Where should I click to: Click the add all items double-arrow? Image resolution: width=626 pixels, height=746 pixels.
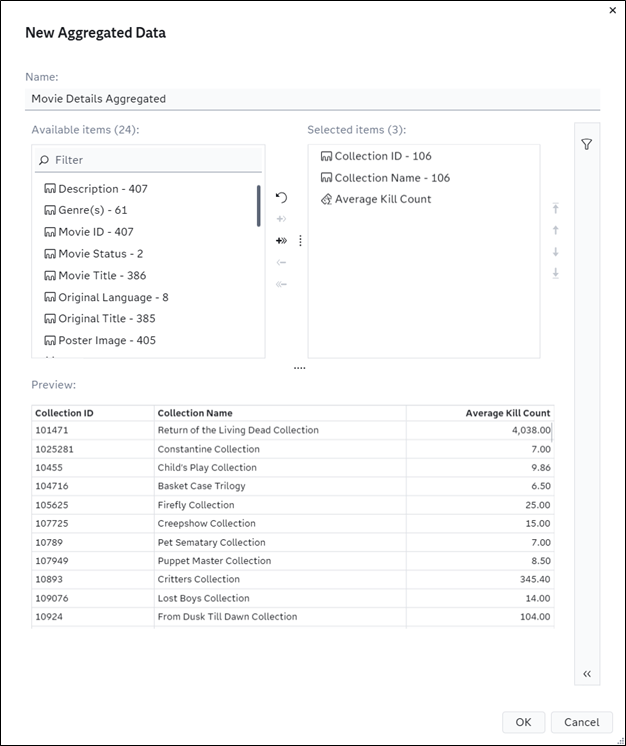pos(281,241)
